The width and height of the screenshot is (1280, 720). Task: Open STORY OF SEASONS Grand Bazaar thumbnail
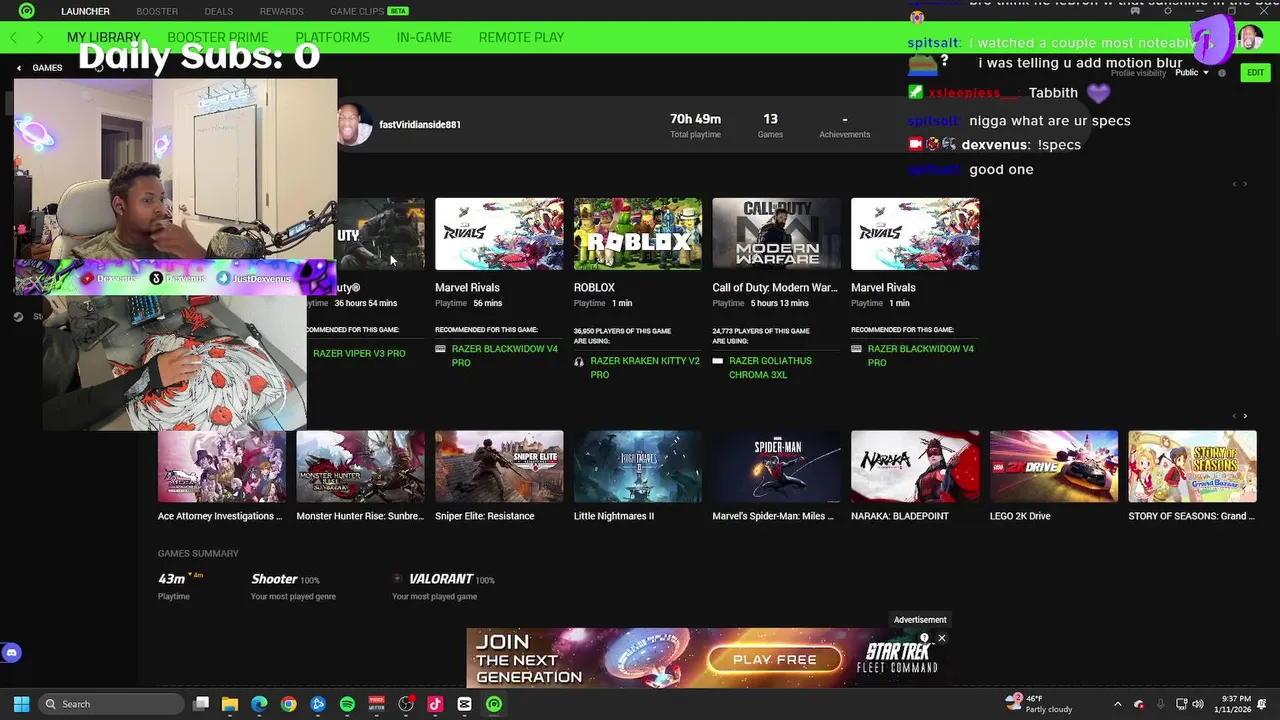[1192, 466]
